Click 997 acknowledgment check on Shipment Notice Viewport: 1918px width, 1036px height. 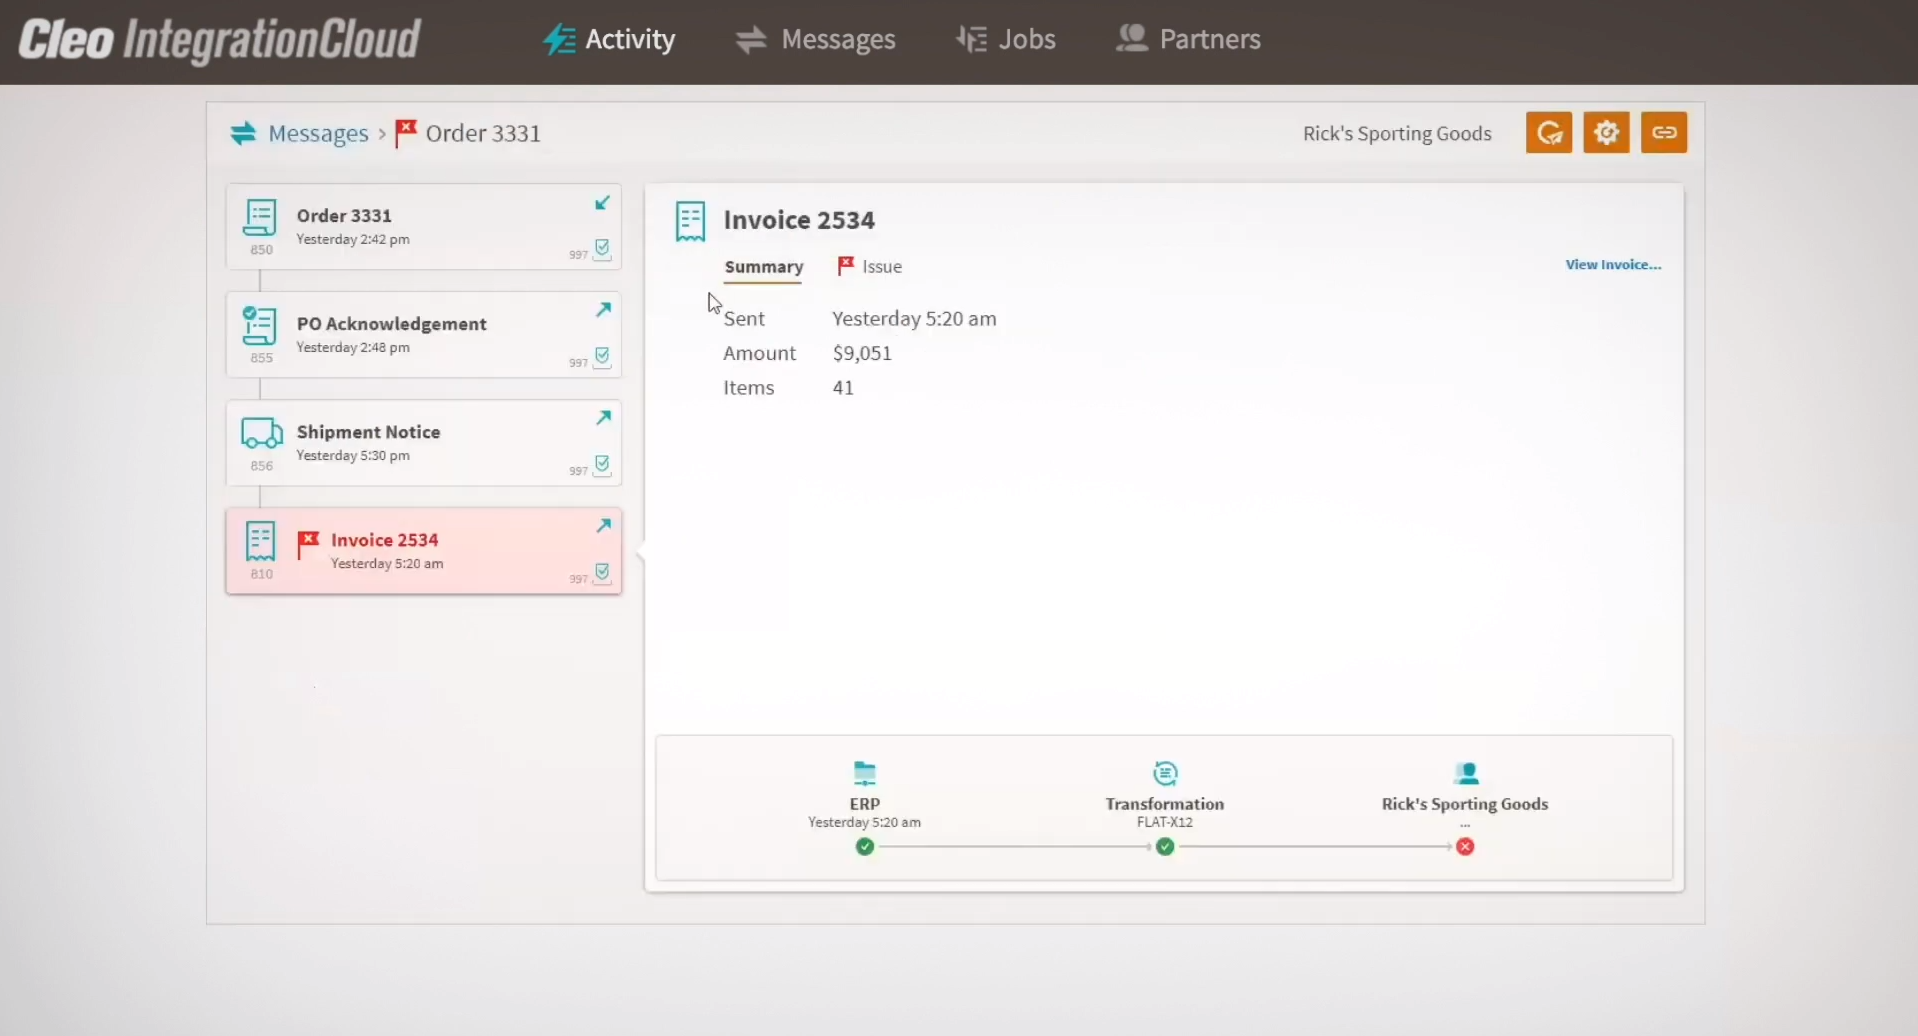(x=602, y=464)
